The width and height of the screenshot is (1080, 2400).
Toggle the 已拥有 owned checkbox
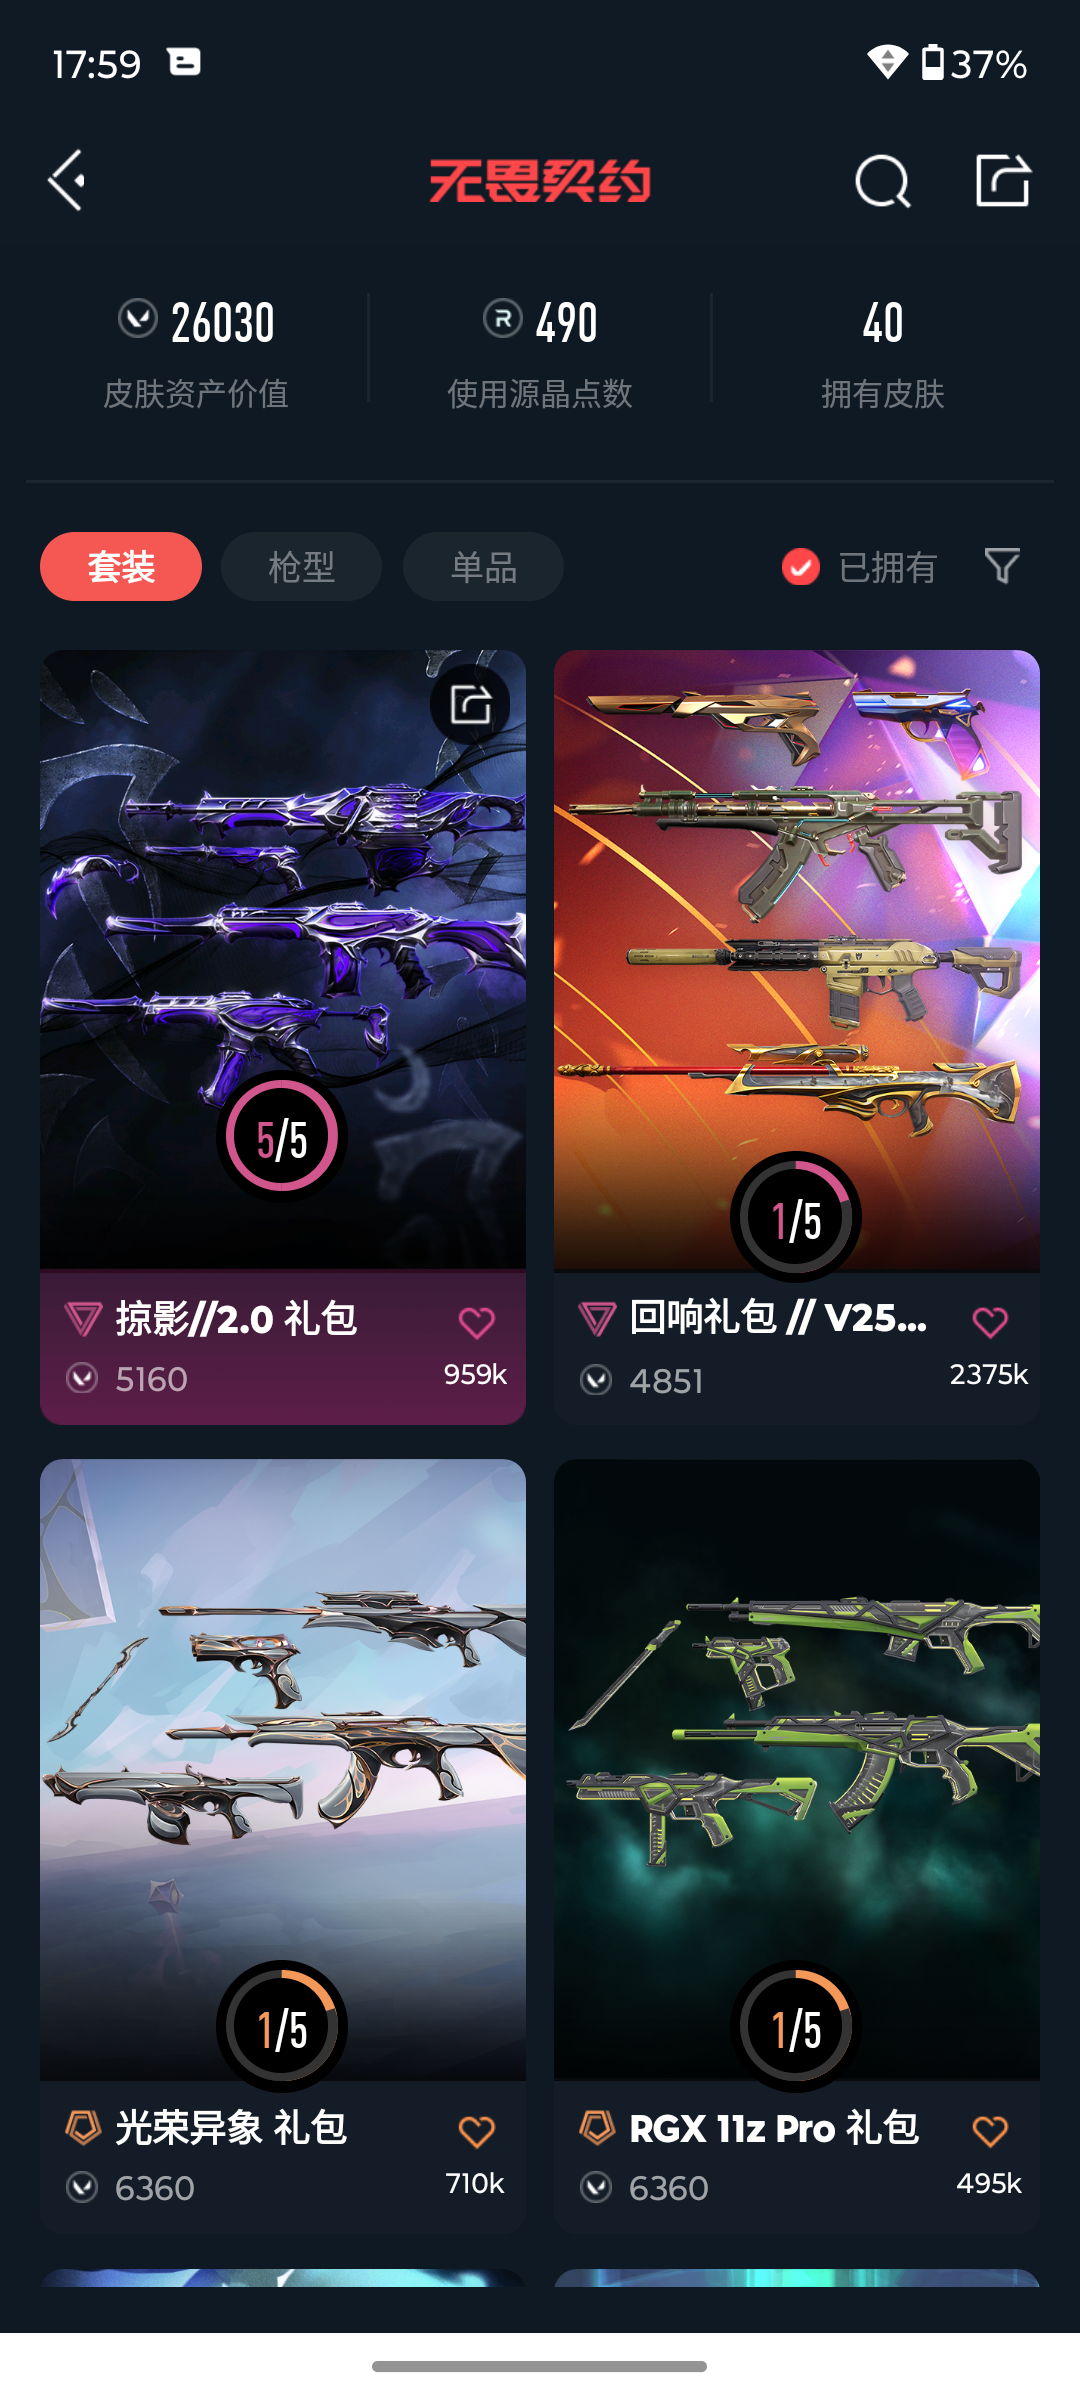click(x=800, y=567)
